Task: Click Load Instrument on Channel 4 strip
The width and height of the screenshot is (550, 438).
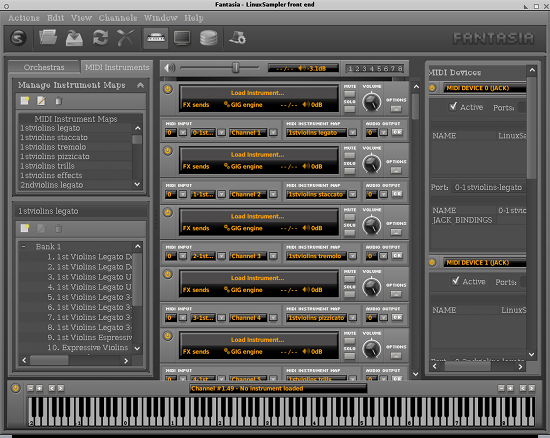Action: (x=257, y=278)
